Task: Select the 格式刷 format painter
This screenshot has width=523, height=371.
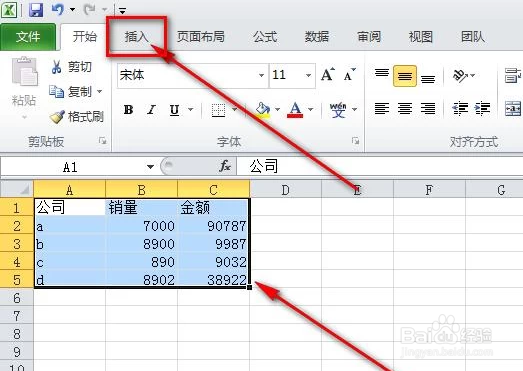Action: coord(76,116)
